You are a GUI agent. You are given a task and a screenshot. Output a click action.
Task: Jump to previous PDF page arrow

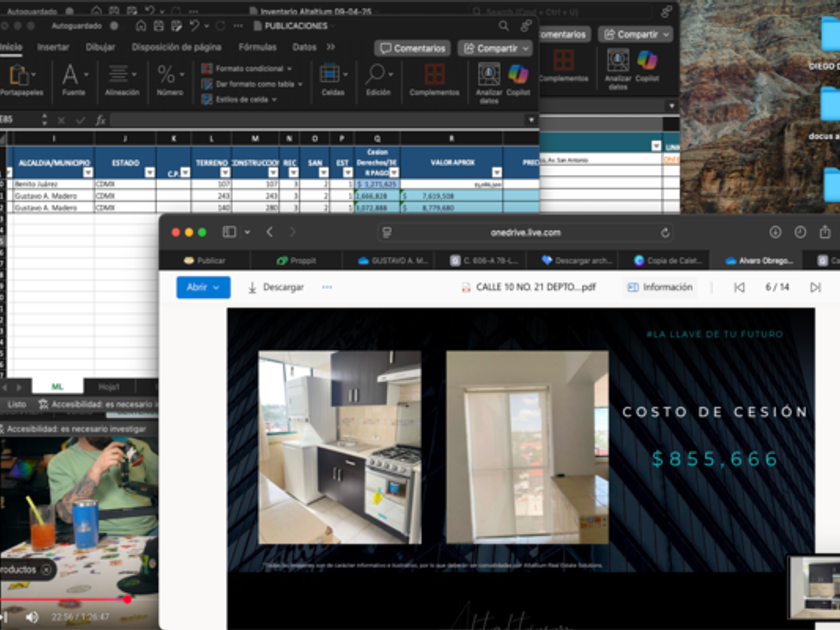click(x=739, y=287)
